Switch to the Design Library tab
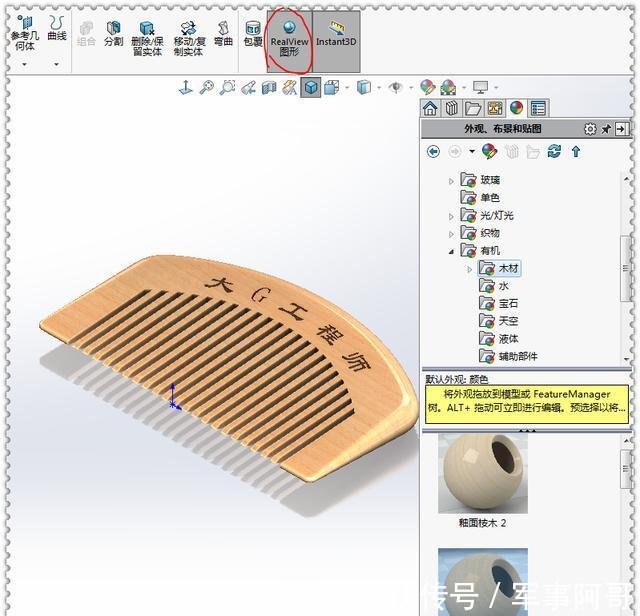 [x=452, y=108]
